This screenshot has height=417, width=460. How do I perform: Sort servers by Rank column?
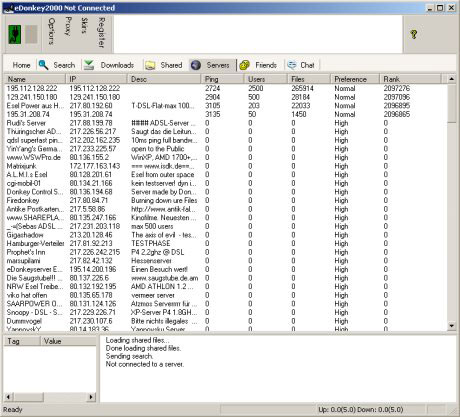pos(410,79)
